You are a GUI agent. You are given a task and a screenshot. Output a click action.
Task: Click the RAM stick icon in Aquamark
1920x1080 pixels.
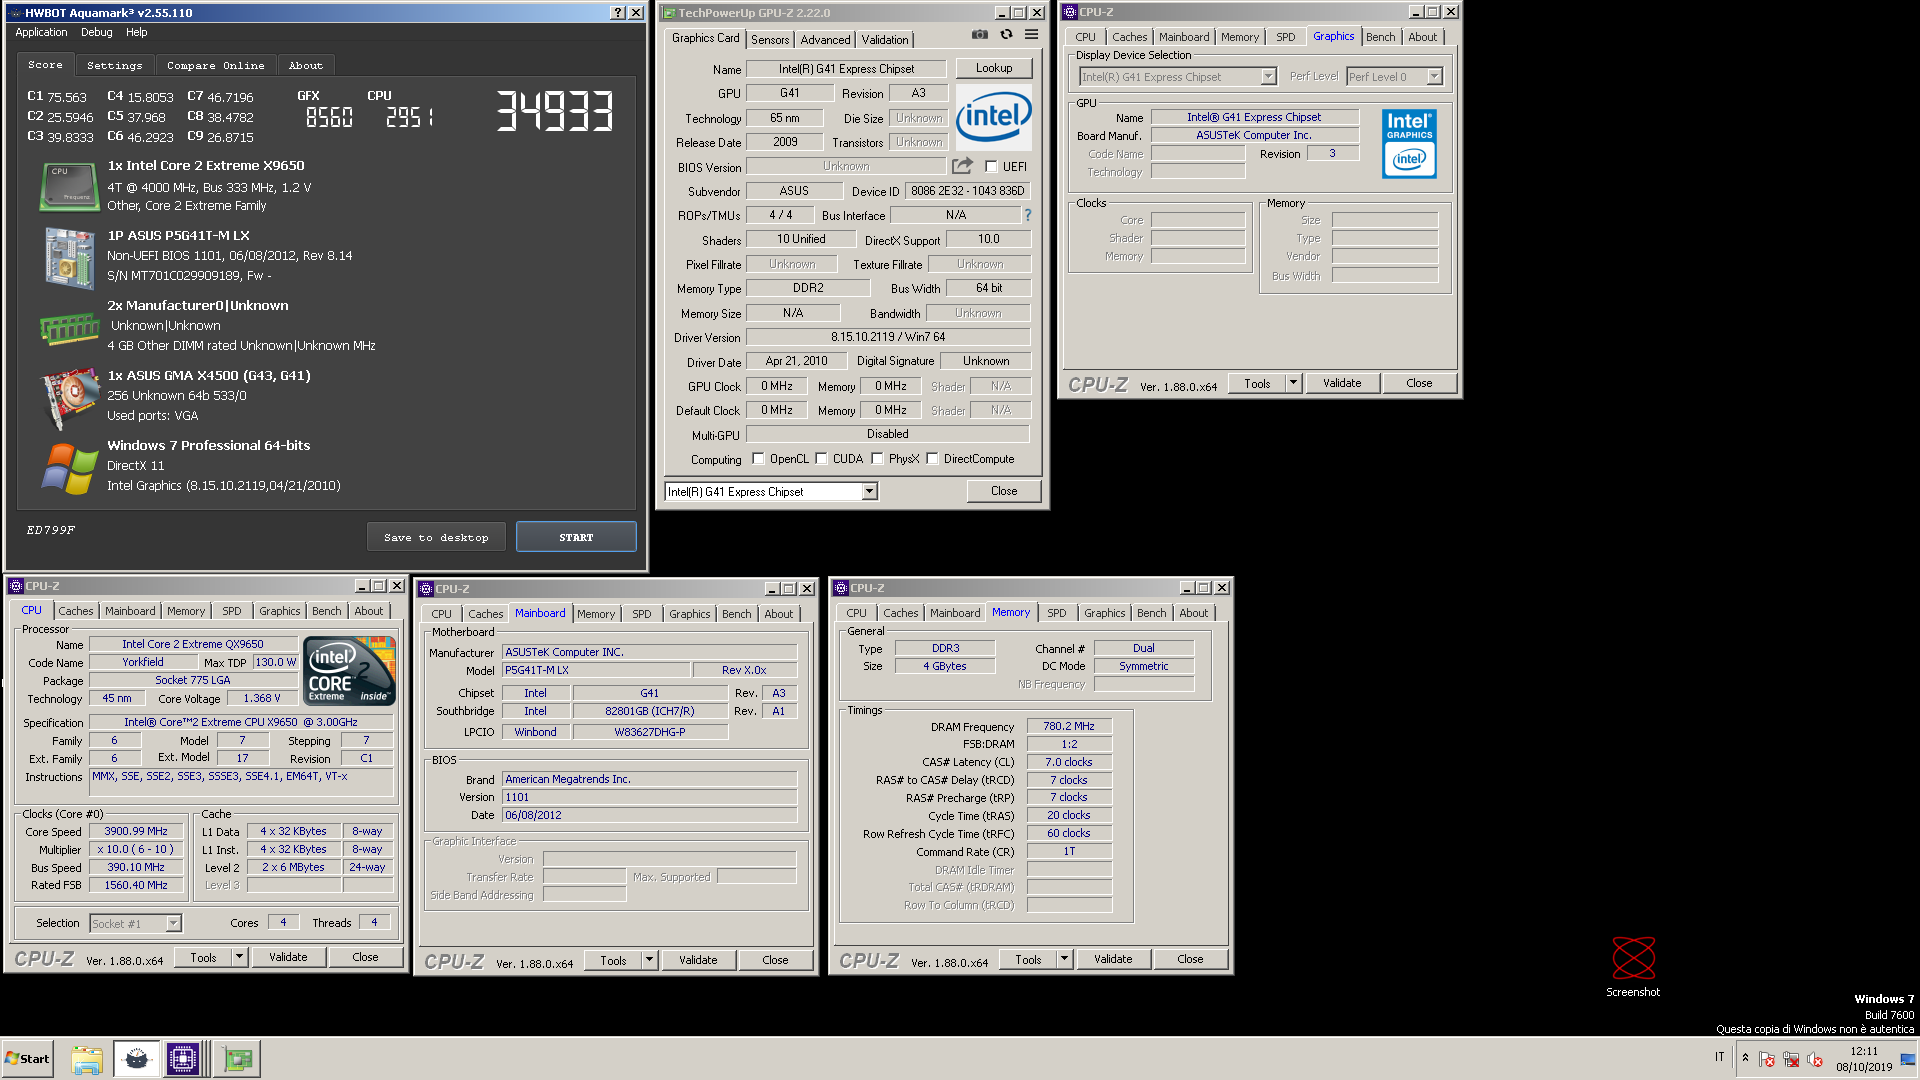[x=68, y=328]
